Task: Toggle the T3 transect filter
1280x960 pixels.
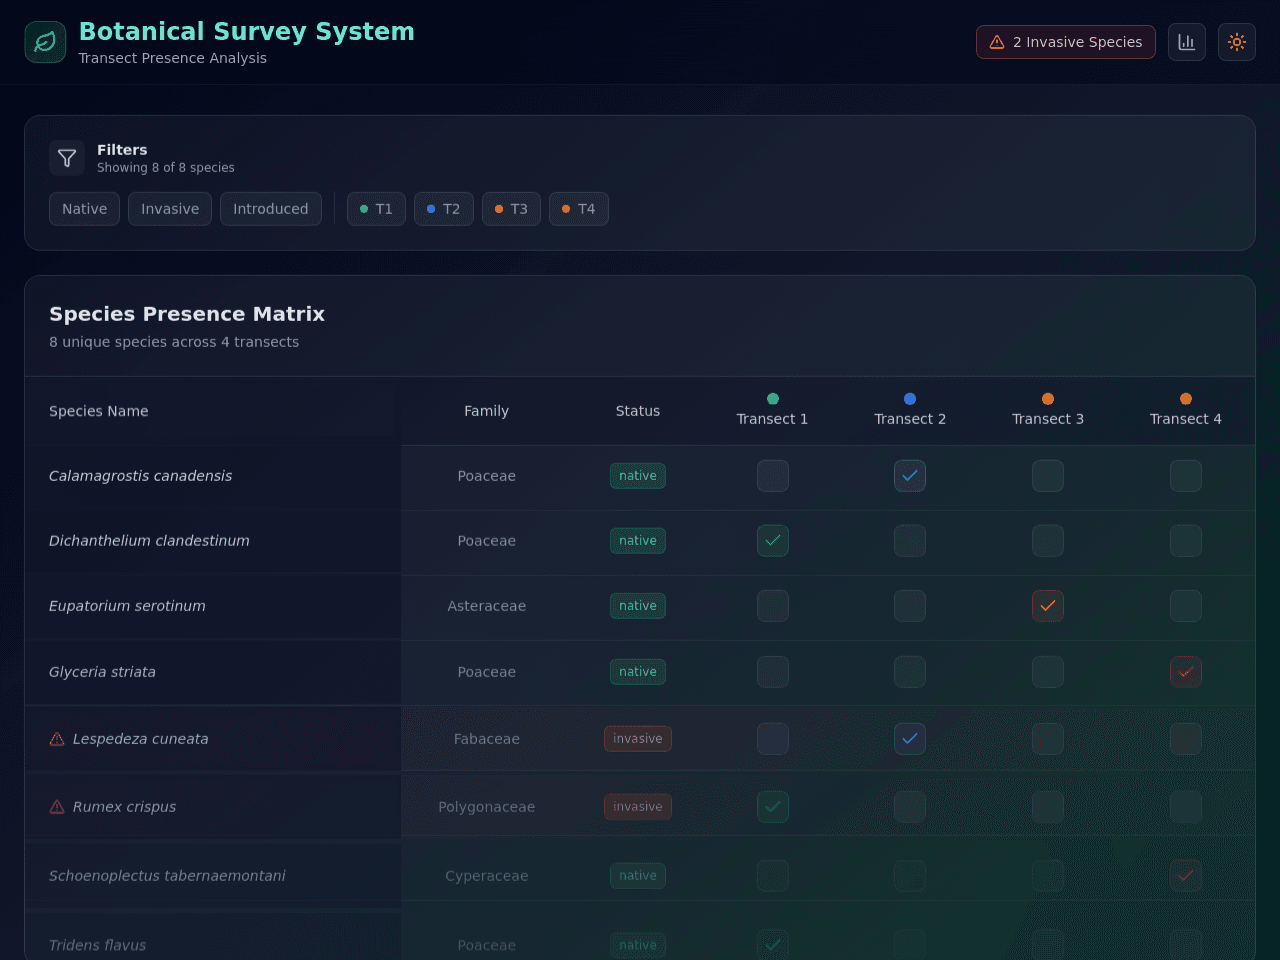Action: [511, 209]
